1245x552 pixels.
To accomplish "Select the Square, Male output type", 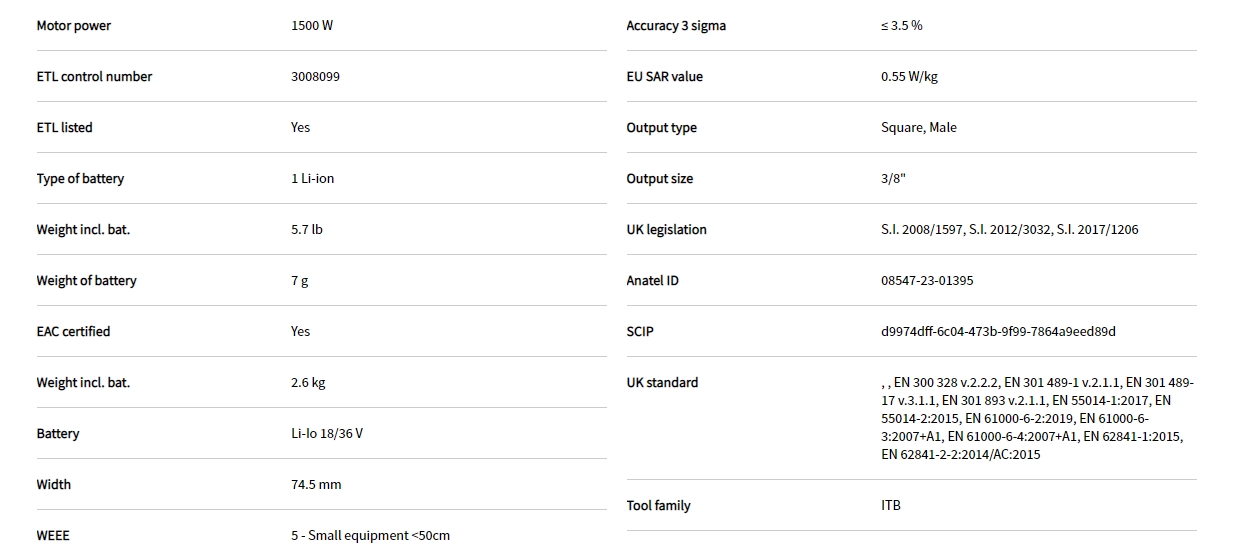I will pyautogui.click(x=918, y=128).
